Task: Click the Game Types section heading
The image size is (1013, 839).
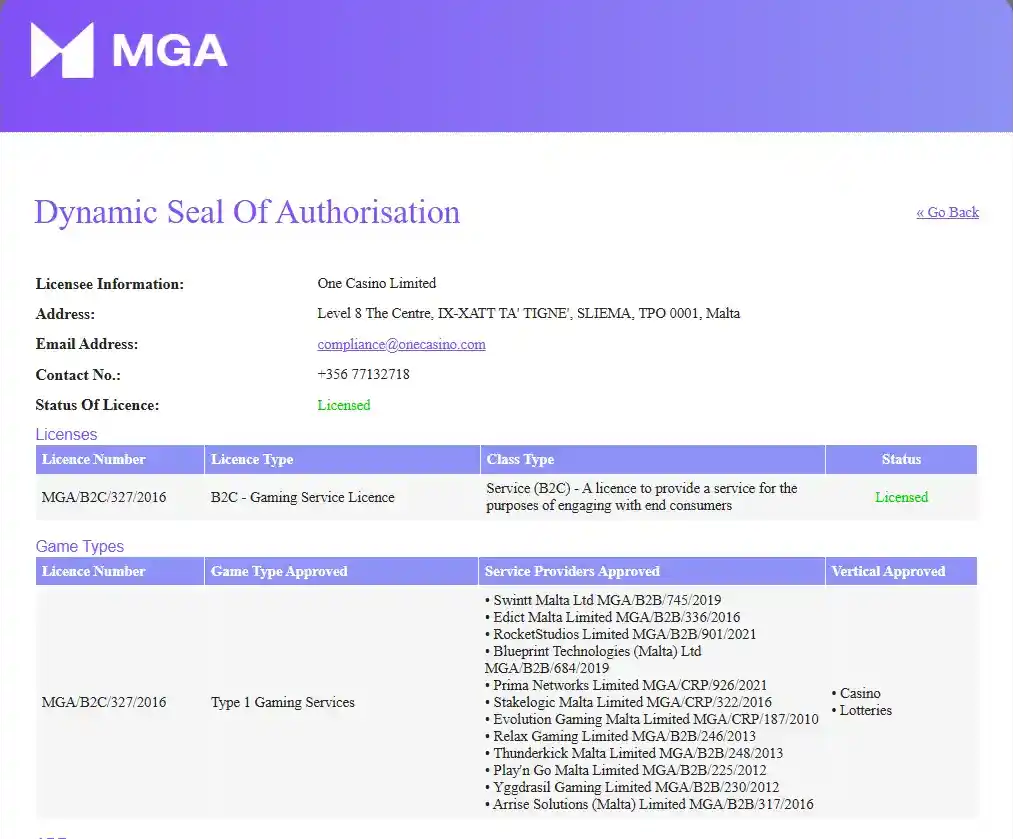Action: click(x=79, y=546)
